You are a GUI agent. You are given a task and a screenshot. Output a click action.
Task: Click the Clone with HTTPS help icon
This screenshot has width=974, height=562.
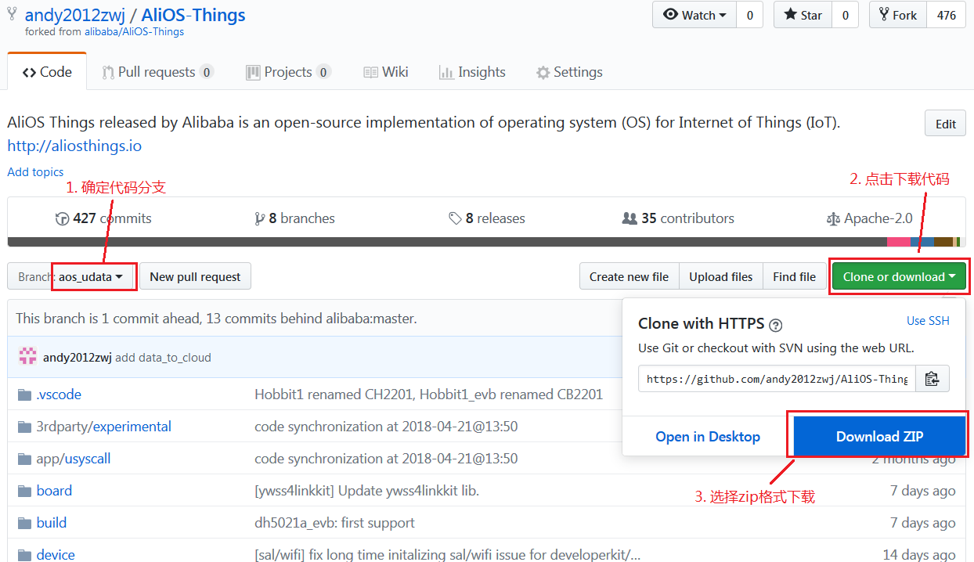tap(775, 325)
